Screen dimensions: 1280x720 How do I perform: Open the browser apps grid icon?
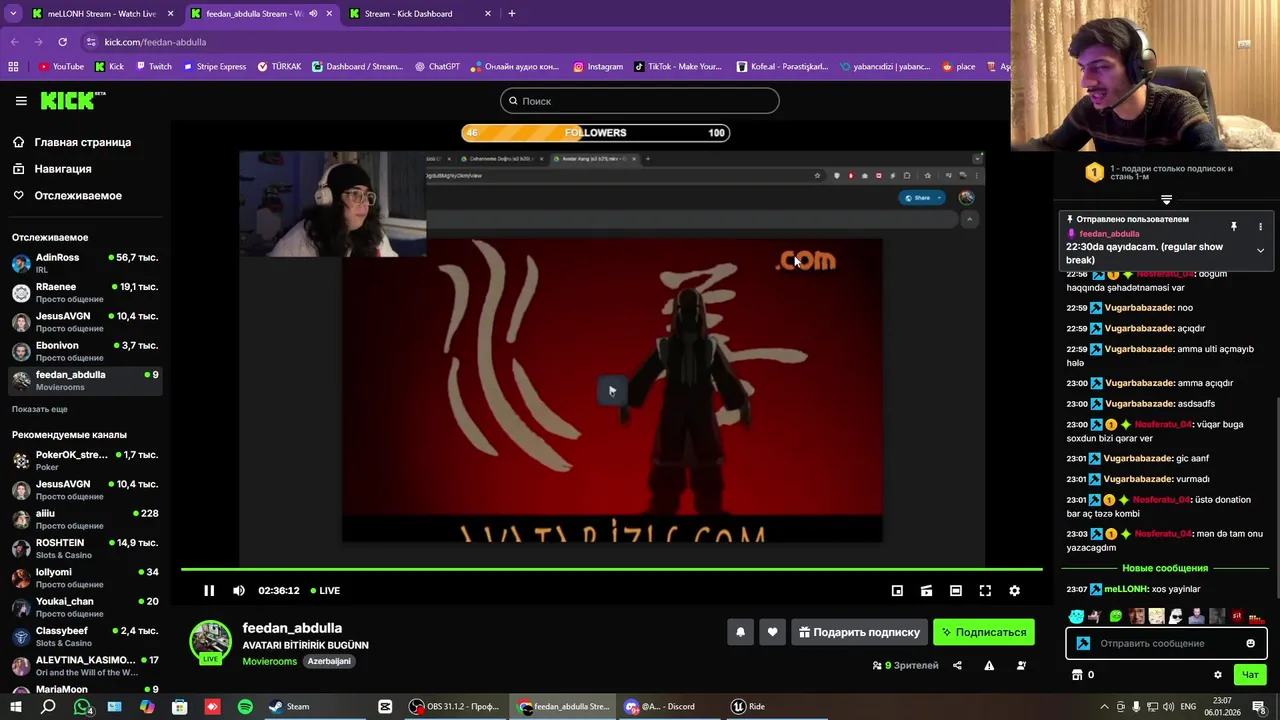tap(13, 67)
